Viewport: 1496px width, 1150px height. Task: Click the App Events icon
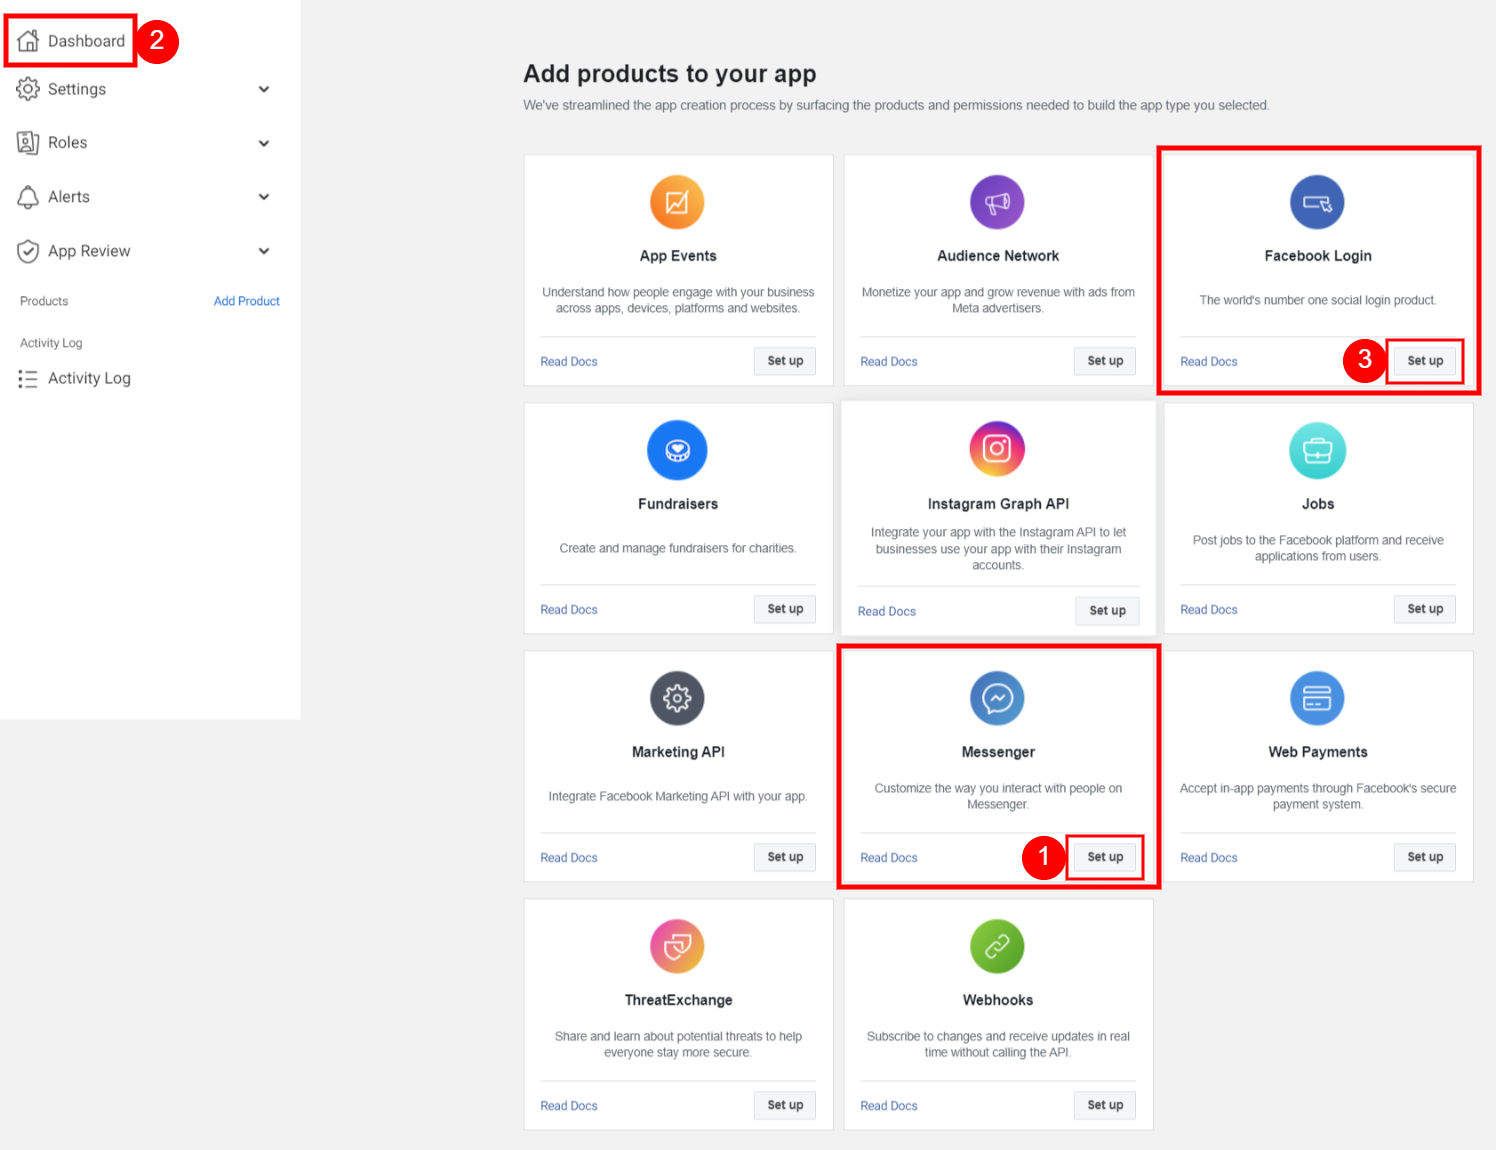[678, 201]
